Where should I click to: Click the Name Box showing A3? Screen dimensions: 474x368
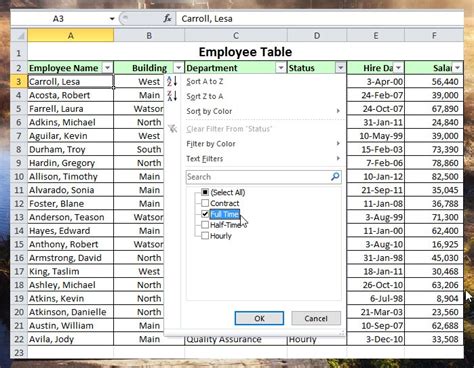click(x=59, y=19)
